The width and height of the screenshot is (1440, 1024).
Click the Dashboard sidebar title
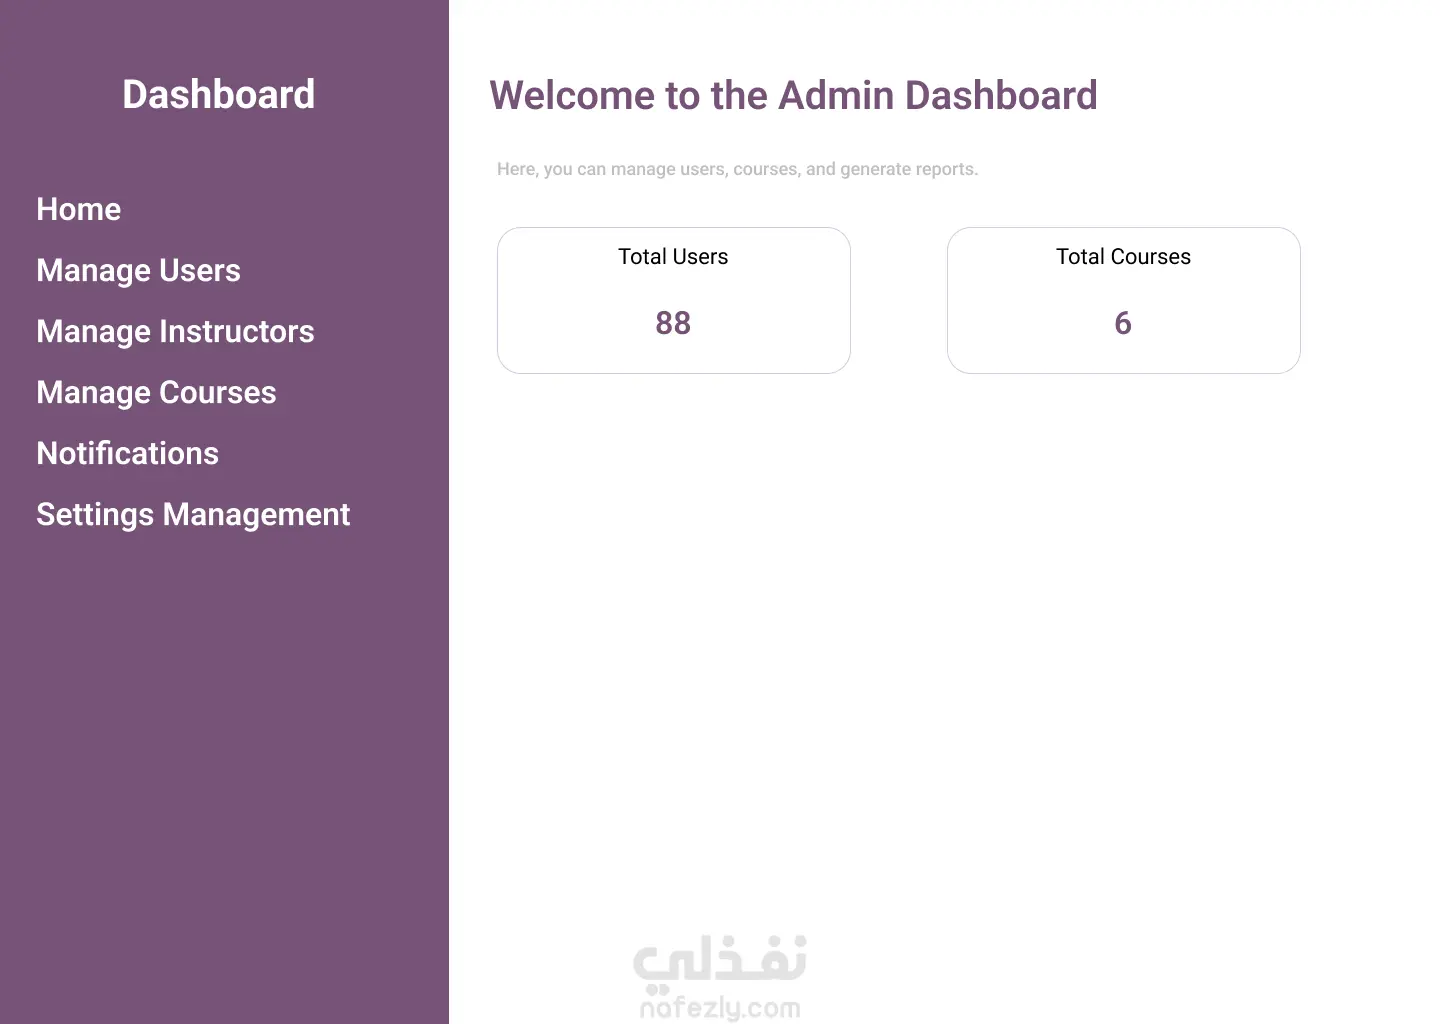(x=218, y=95)
